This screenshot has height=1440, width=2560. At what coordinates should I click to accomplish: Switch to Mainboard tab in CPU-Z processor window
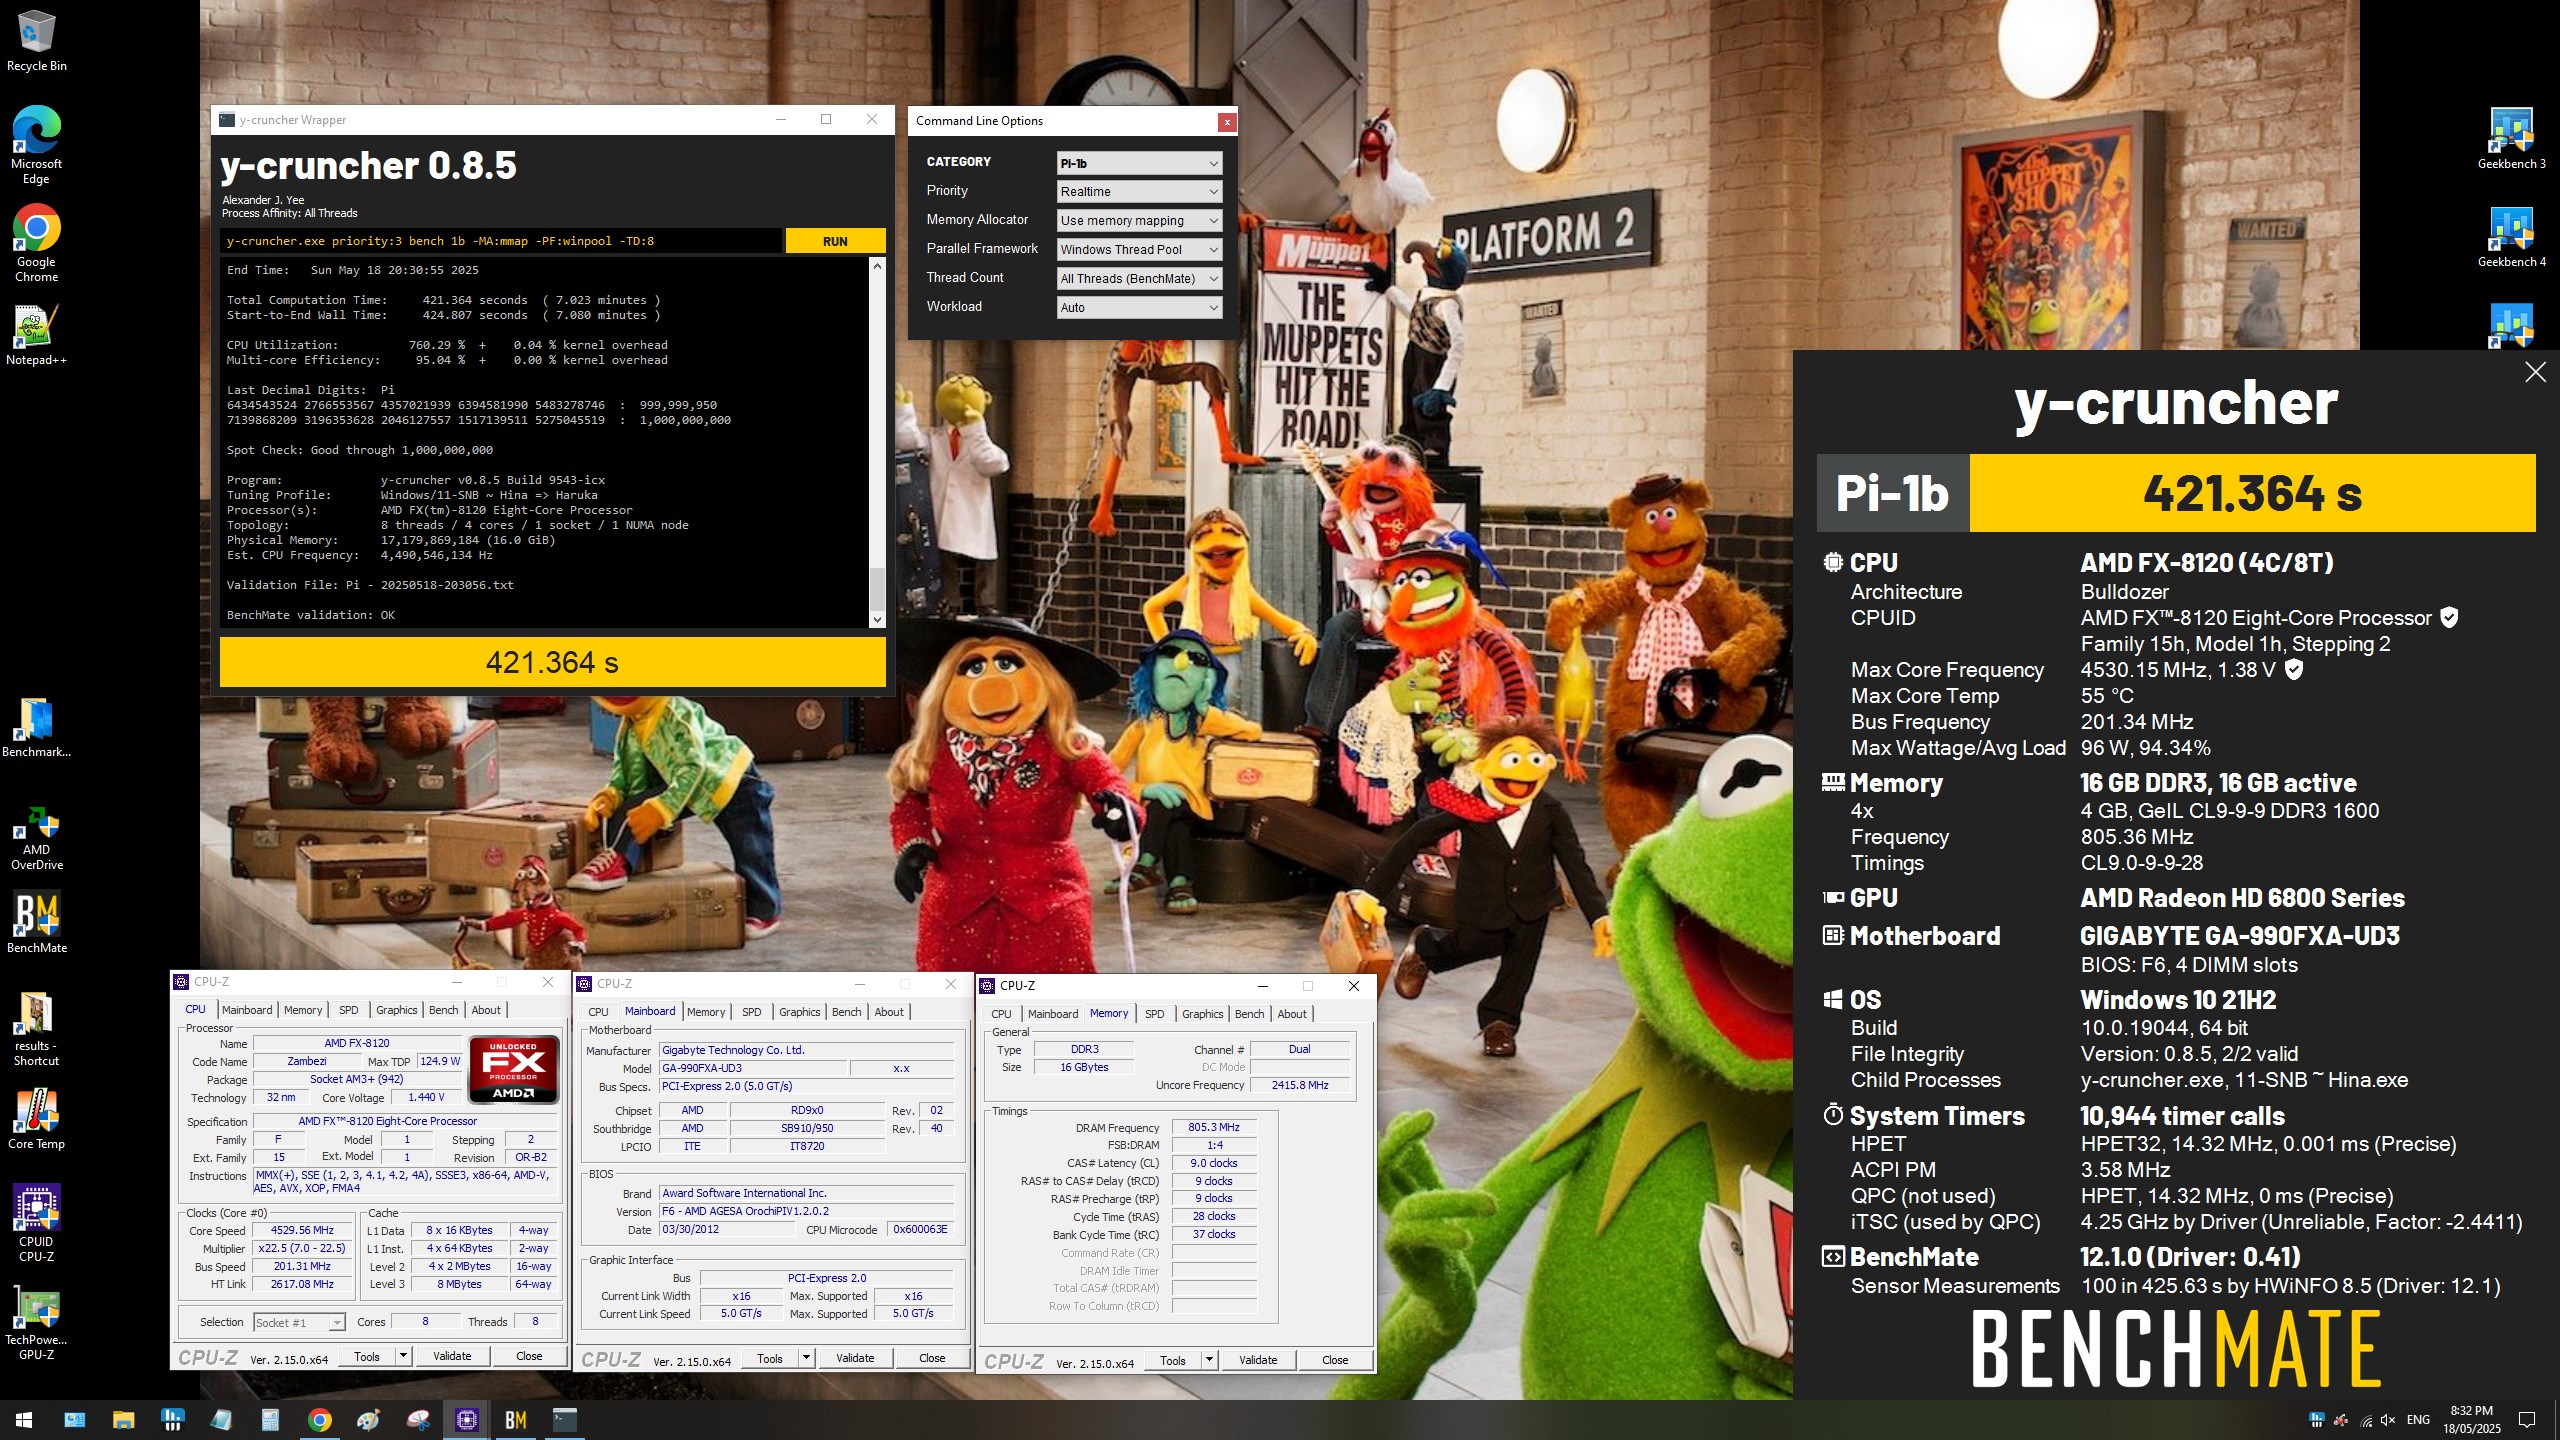[x=246, y=1010]
